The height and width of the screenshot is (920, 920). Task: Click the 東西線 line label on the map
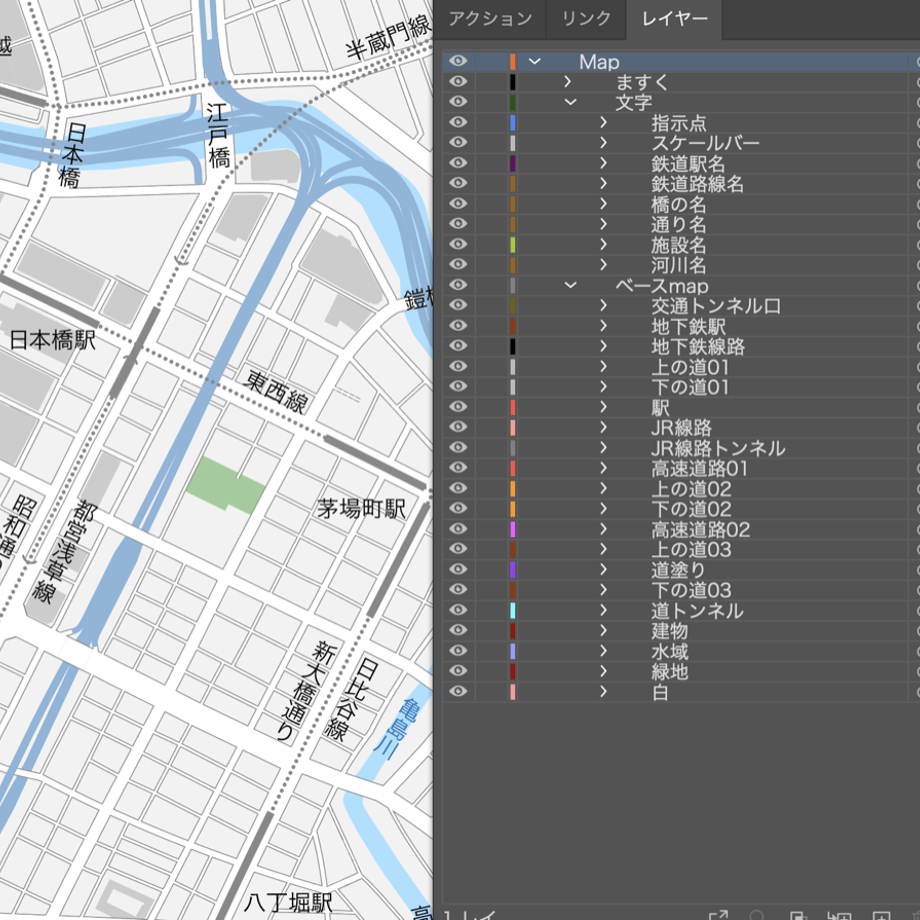276,392
